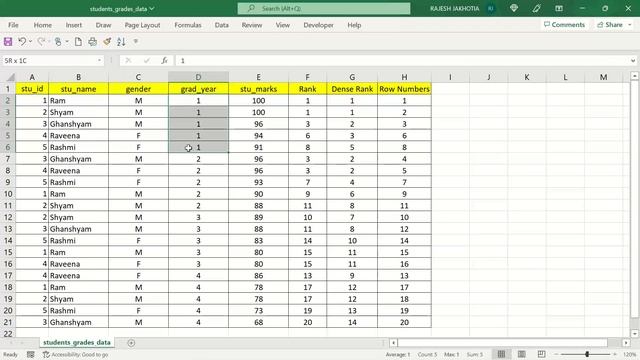
Task: Click the Select All corner triangle
Action: (11, 77)
